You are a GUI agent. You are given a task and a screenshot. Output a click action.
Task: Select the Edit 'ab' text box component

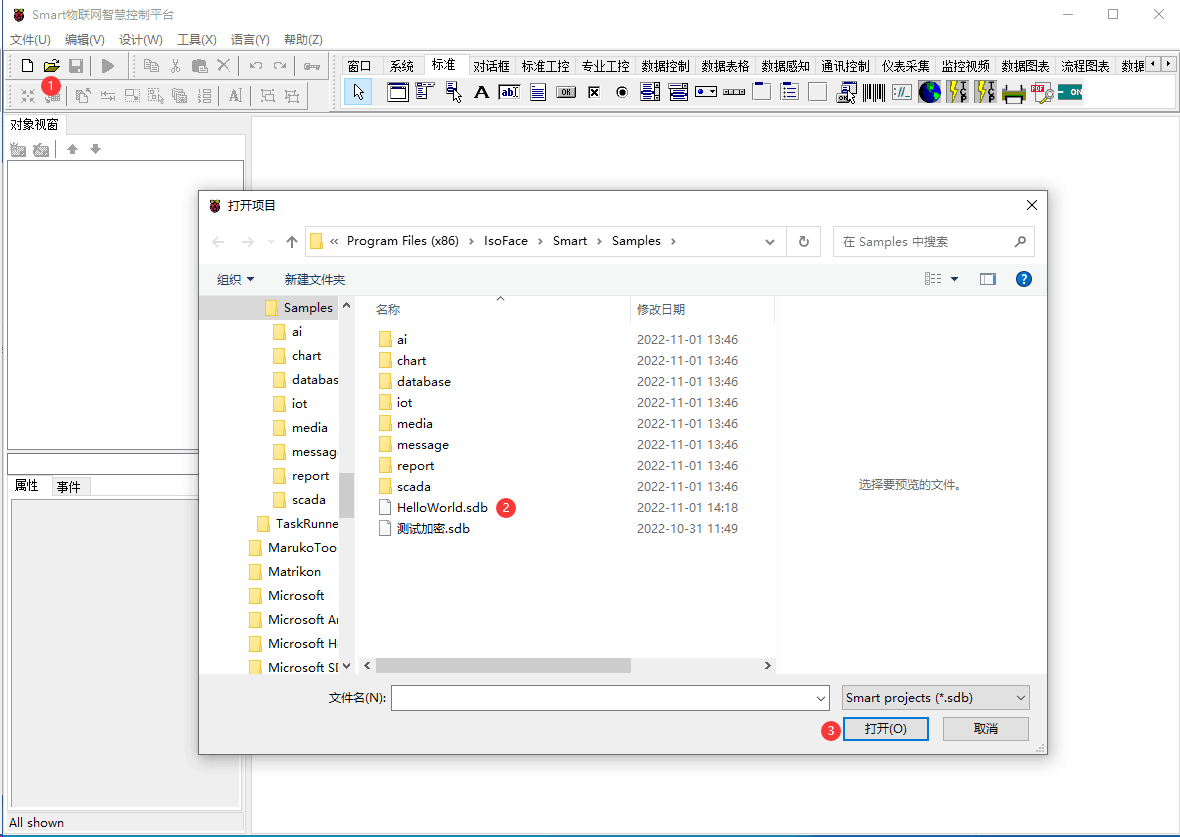pos(509,93)
